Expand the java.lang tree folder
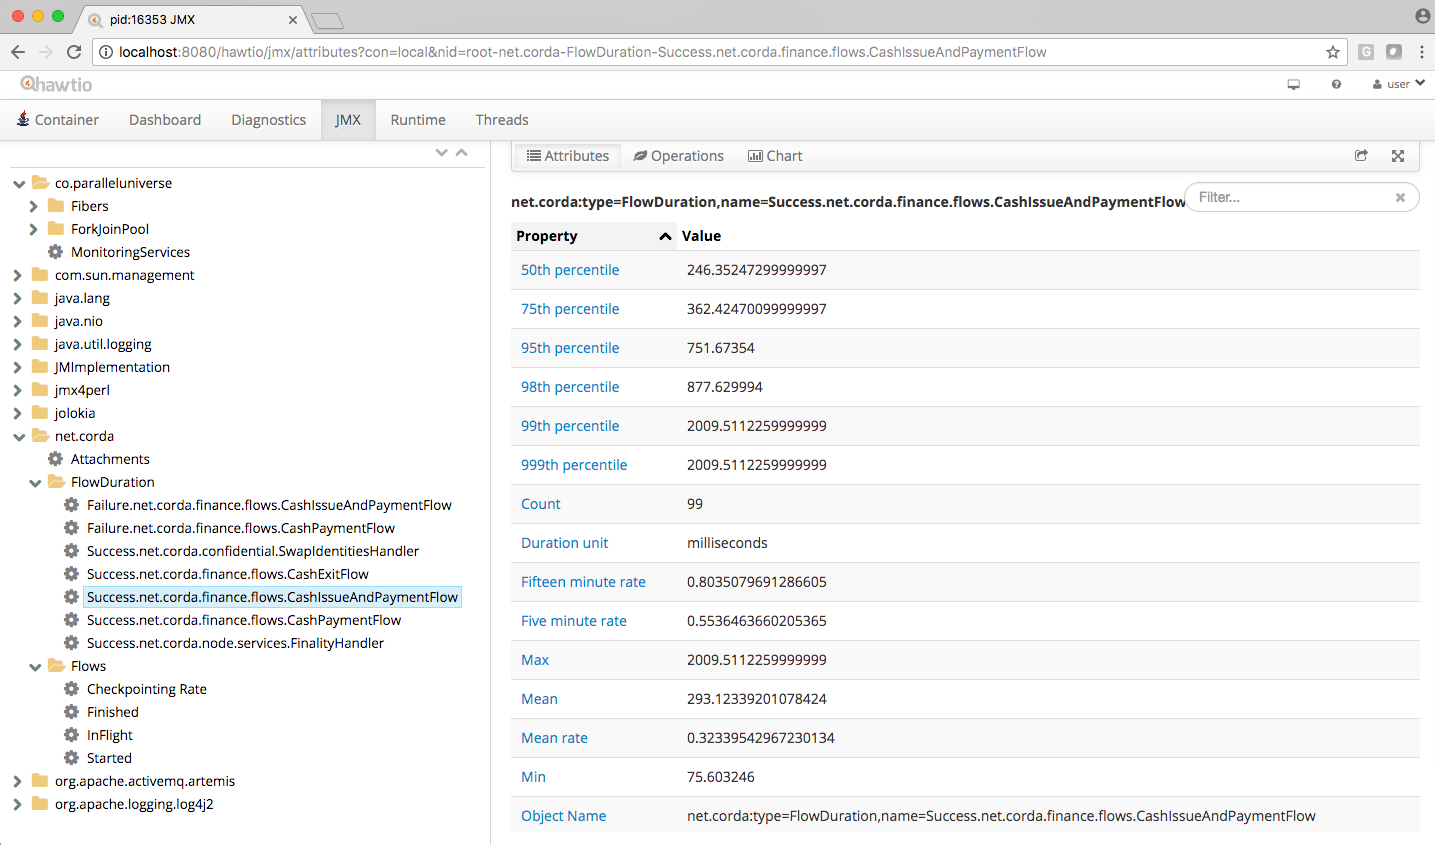The width and height of the screenshot is (1435, 845). click(x=18, y=298)
